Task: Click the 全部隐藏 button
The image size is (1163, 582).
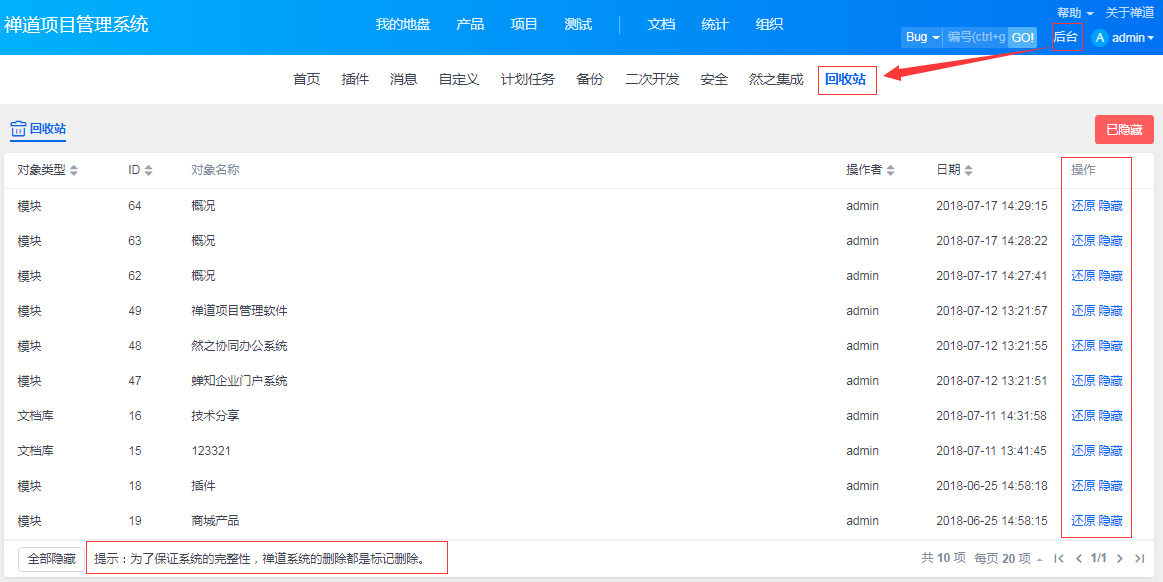Action: 51,559
